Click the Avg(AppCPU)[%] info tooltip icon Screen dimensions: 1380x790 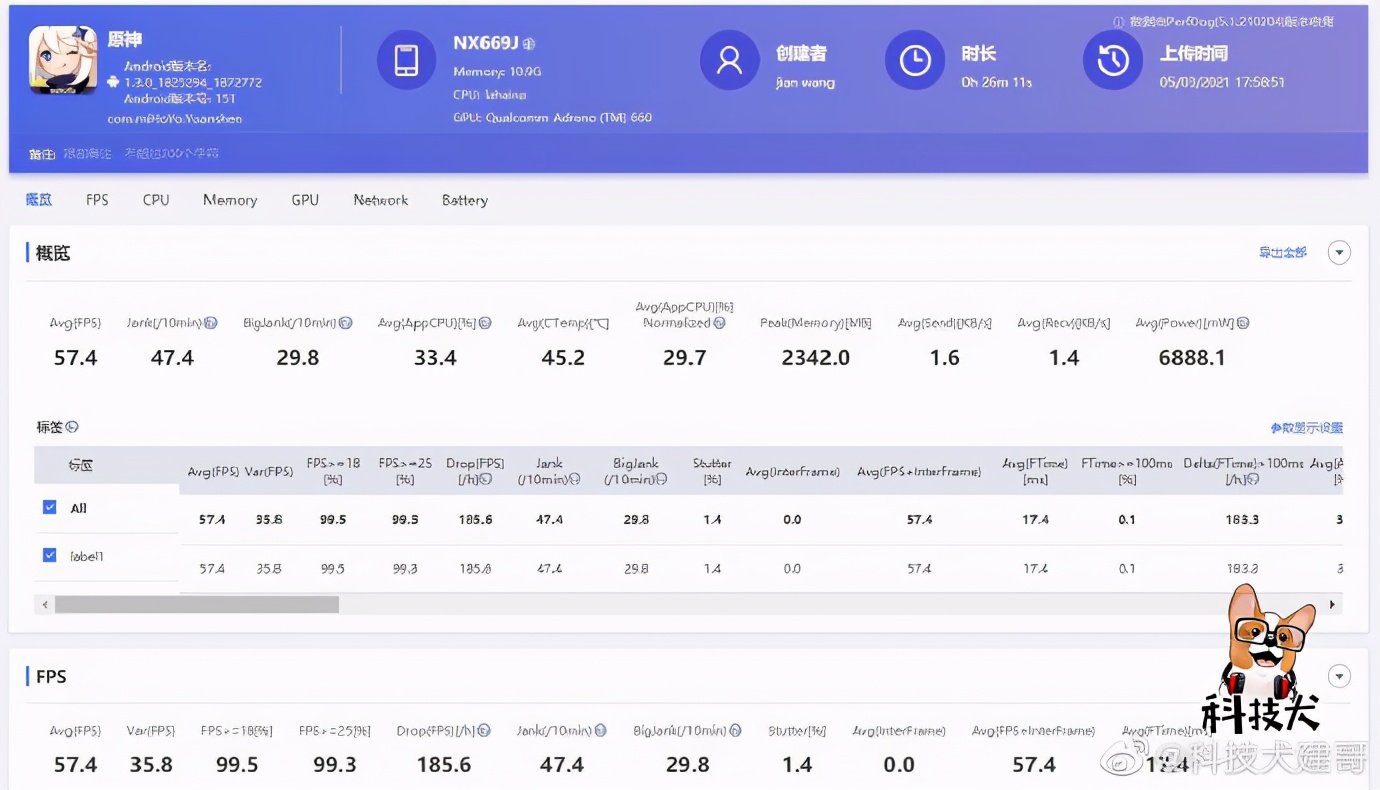pyautogui.click(x=485, y=322)
